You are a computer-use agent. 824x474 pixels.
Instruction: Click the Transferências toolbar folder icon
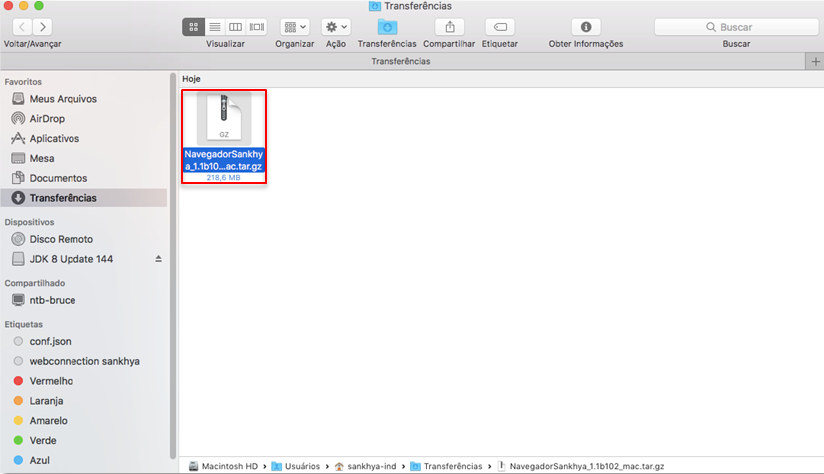coord(387,27)
